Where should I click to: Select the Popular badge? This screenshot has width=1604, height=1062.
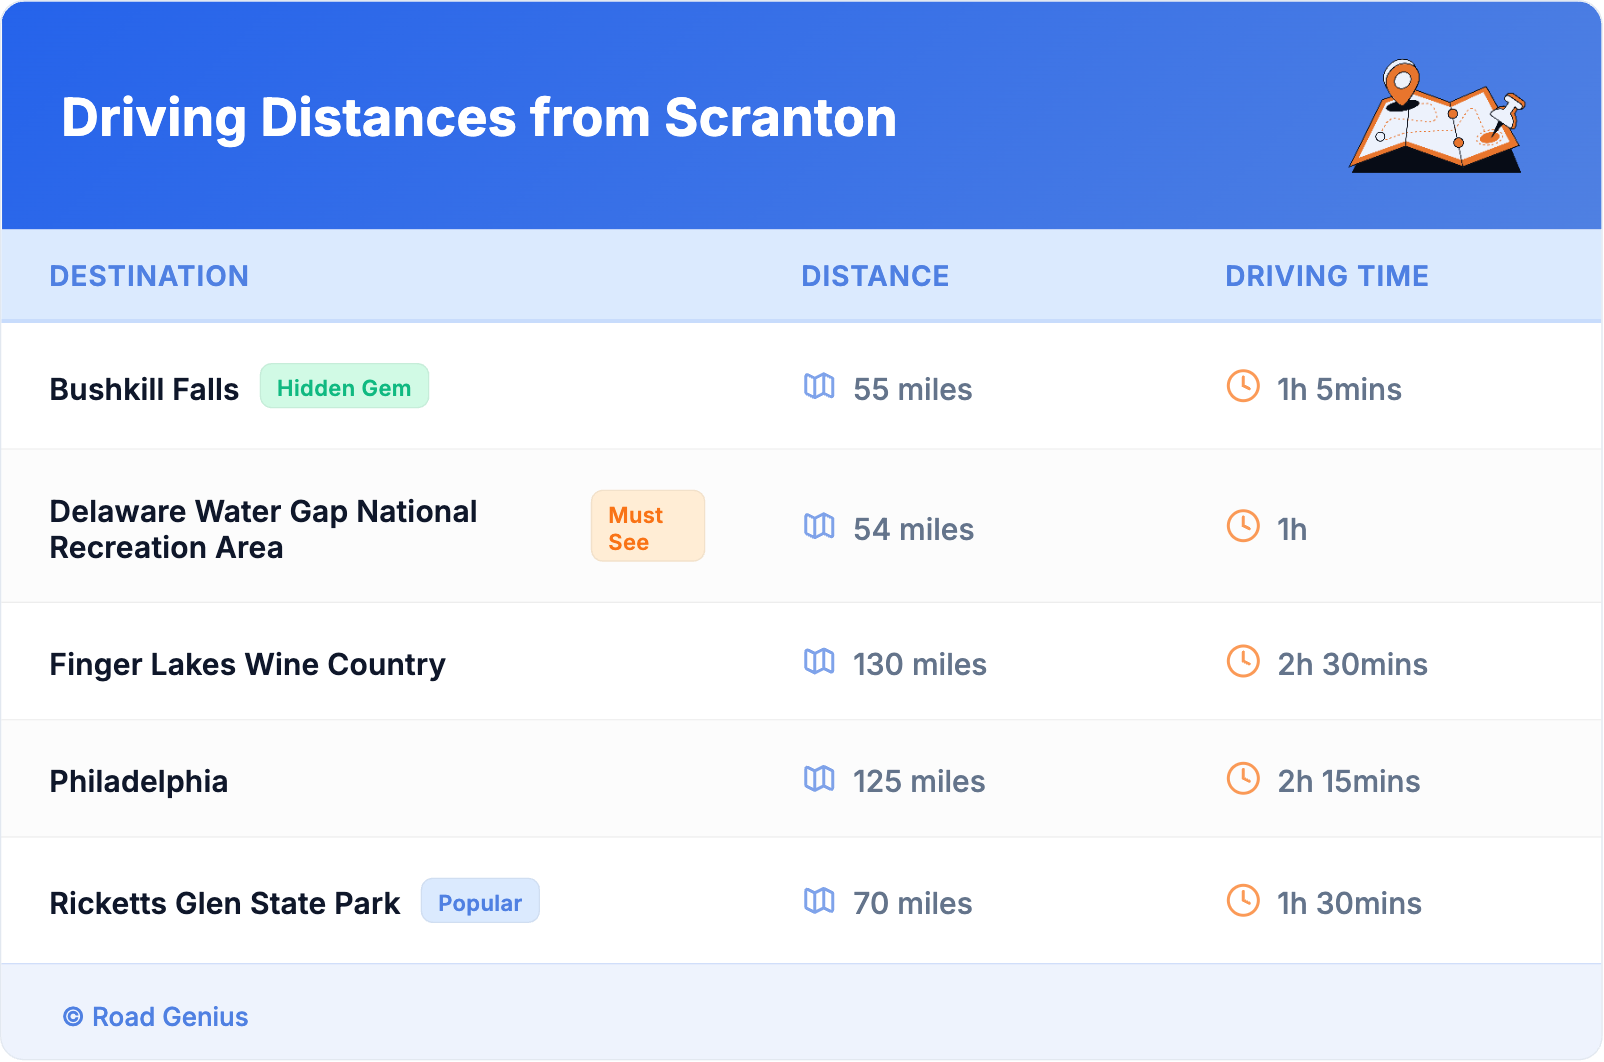click(480, 902)
